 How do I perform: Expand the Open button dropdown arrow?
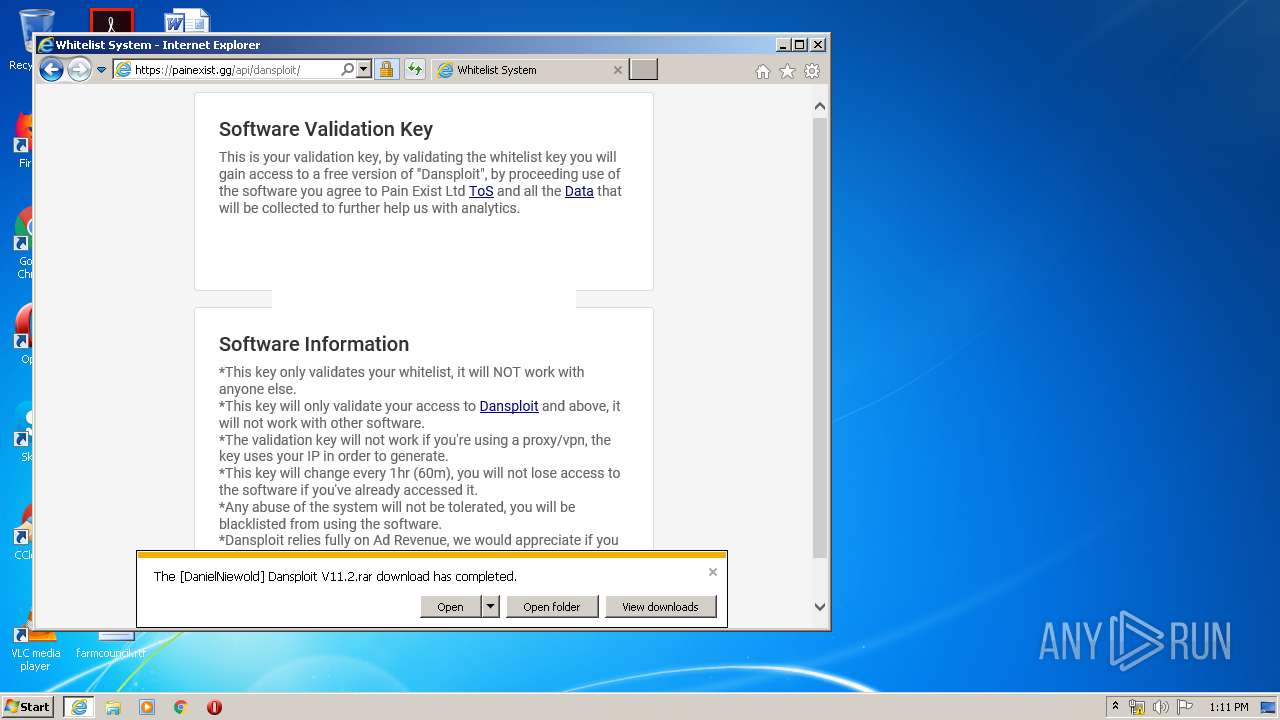pyautogui.click(x=490, y=607)
